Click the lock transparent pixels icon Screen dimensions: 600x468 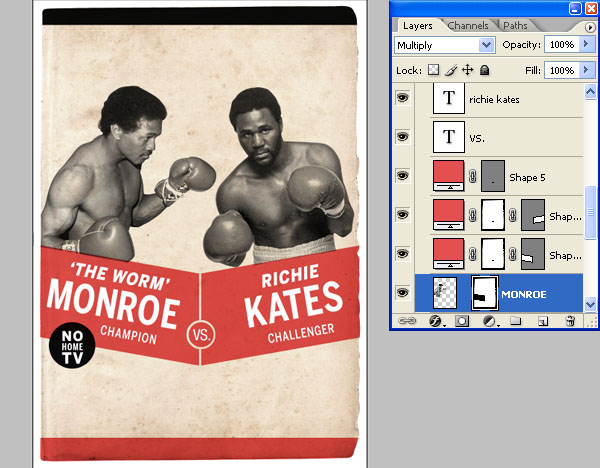(433, 71)
